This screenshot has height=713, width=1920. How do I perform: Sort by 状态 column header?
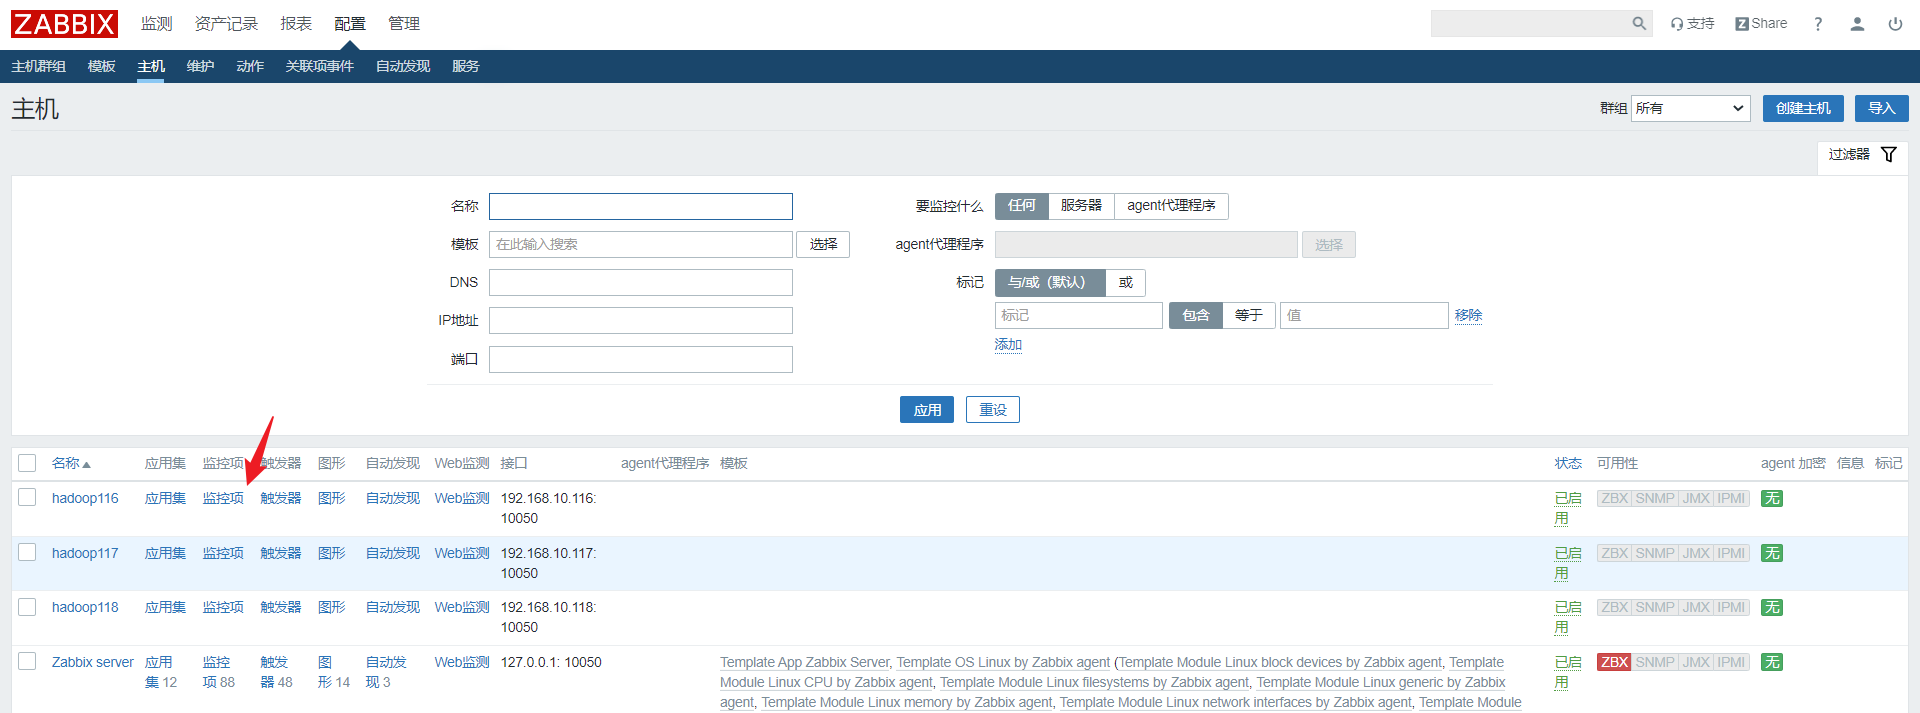[x=1568, y=463]
